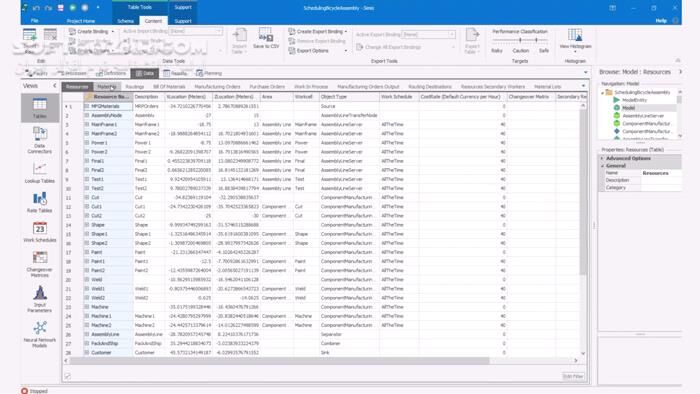The width and height of the screenshot is (700, 394).
Task: Click the Undo icon in title bar
Action: point(36,8)
